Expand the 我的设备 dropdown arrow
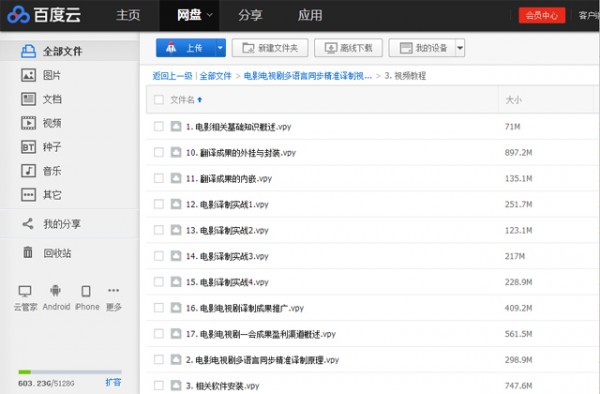 460,48
